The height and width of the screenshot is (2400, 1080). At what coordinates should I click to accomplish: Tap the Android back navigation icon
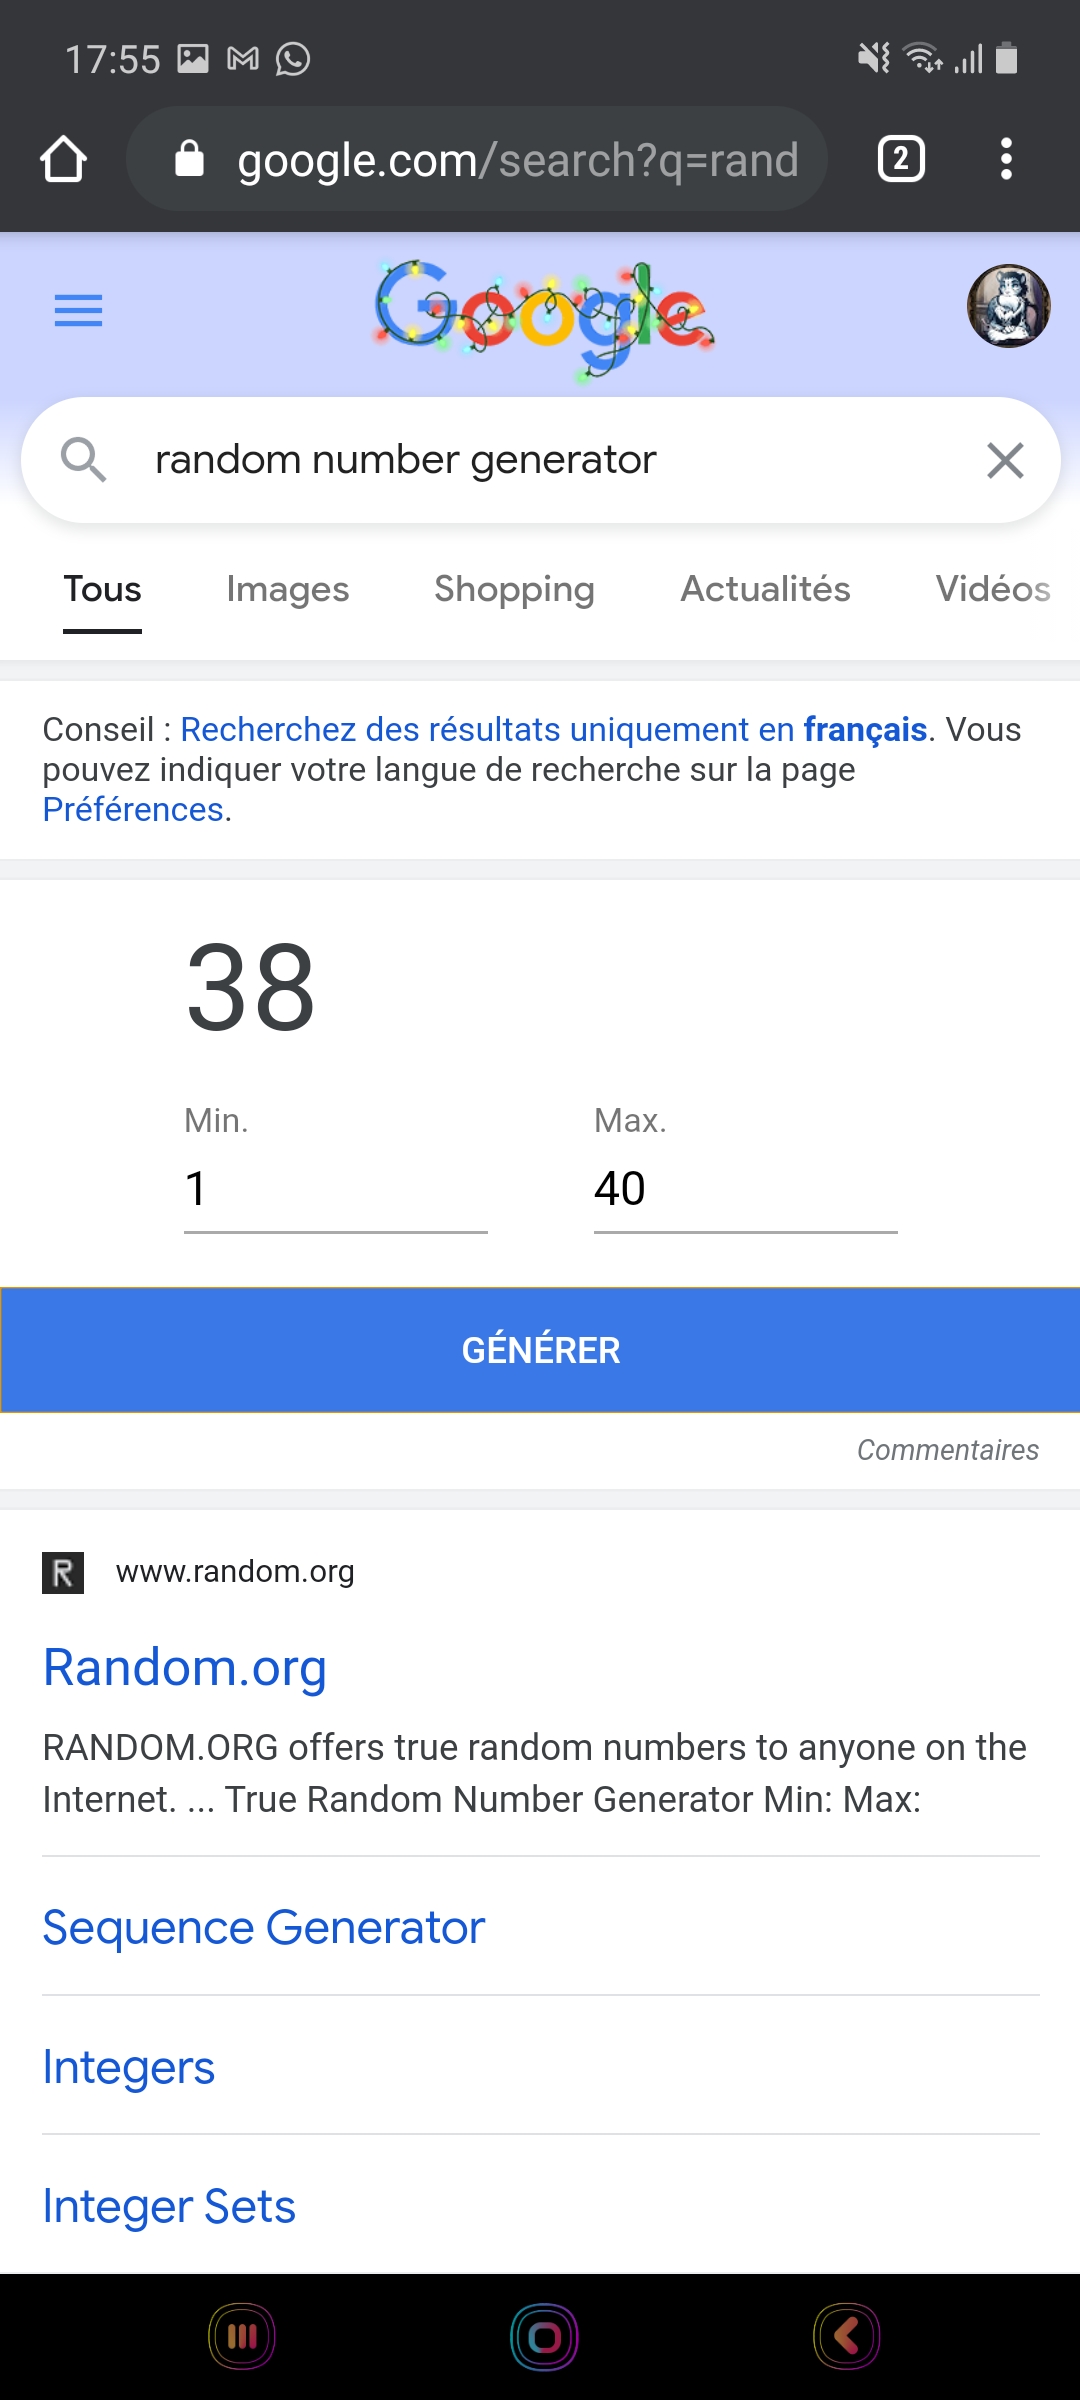[846, 2337]
